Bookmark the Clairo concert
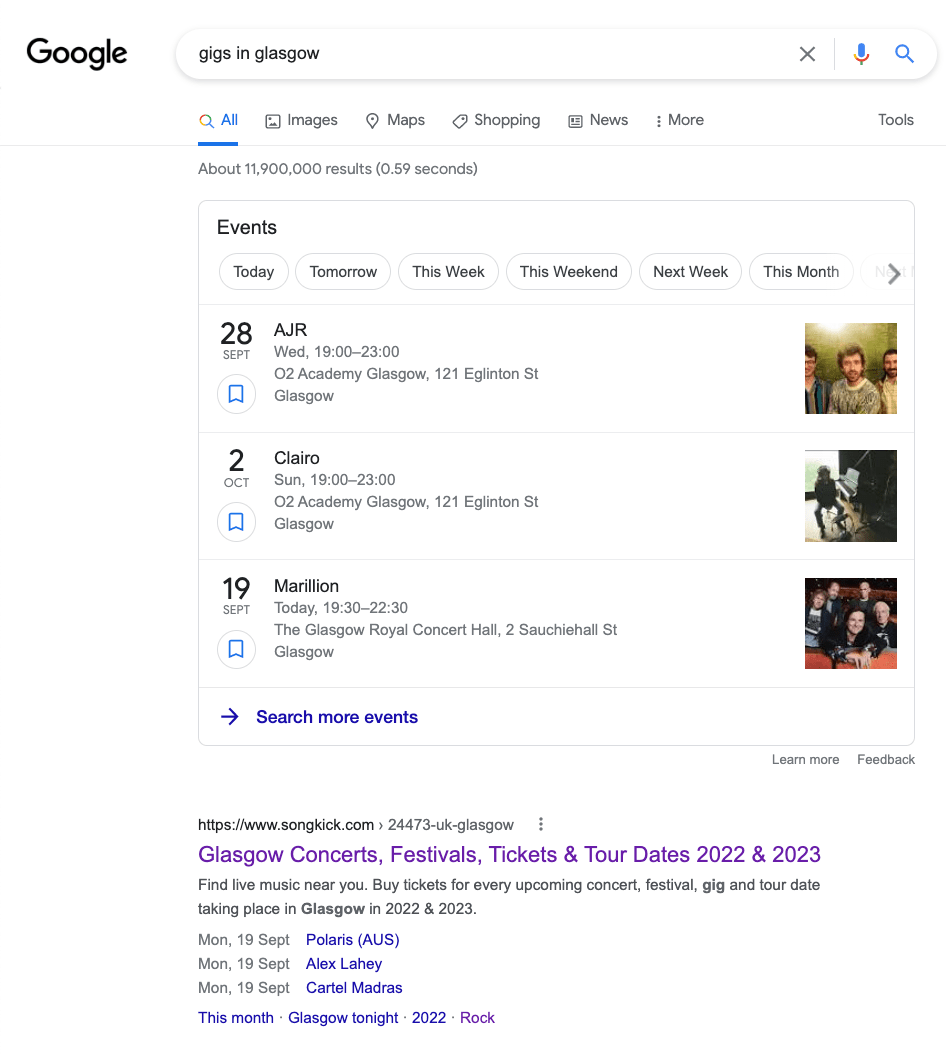This screenshot has width=946, height=1054. (x=236, y=521)
